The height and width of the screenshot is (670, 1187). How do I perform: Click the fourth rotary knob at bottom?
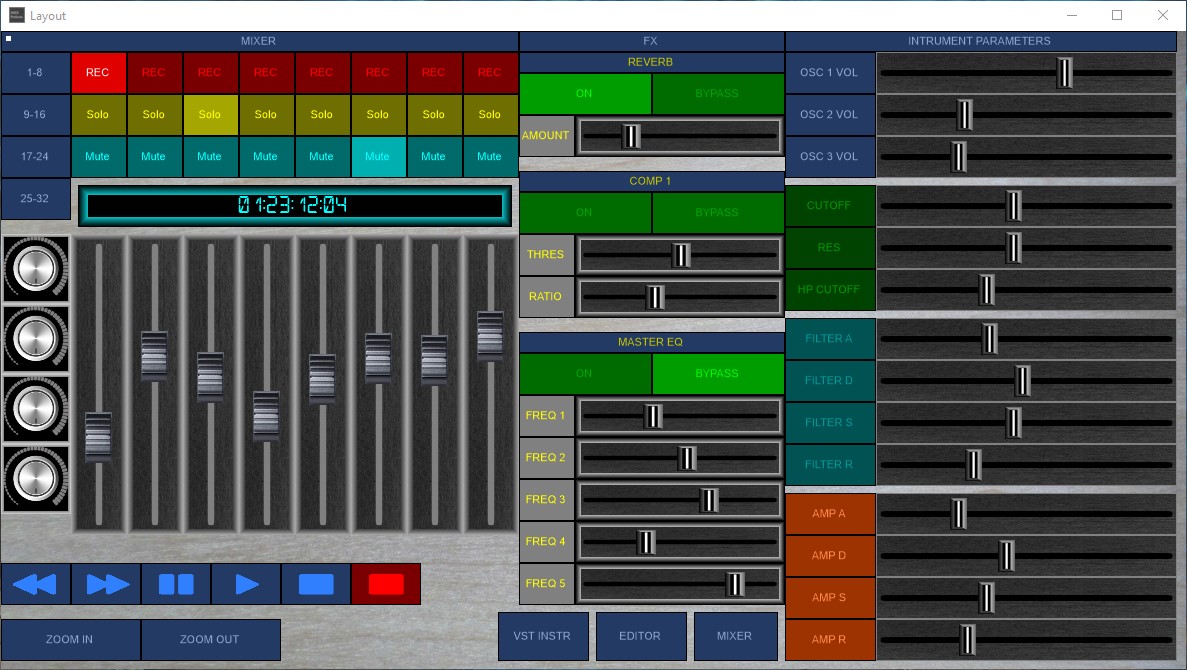[36, 478]
